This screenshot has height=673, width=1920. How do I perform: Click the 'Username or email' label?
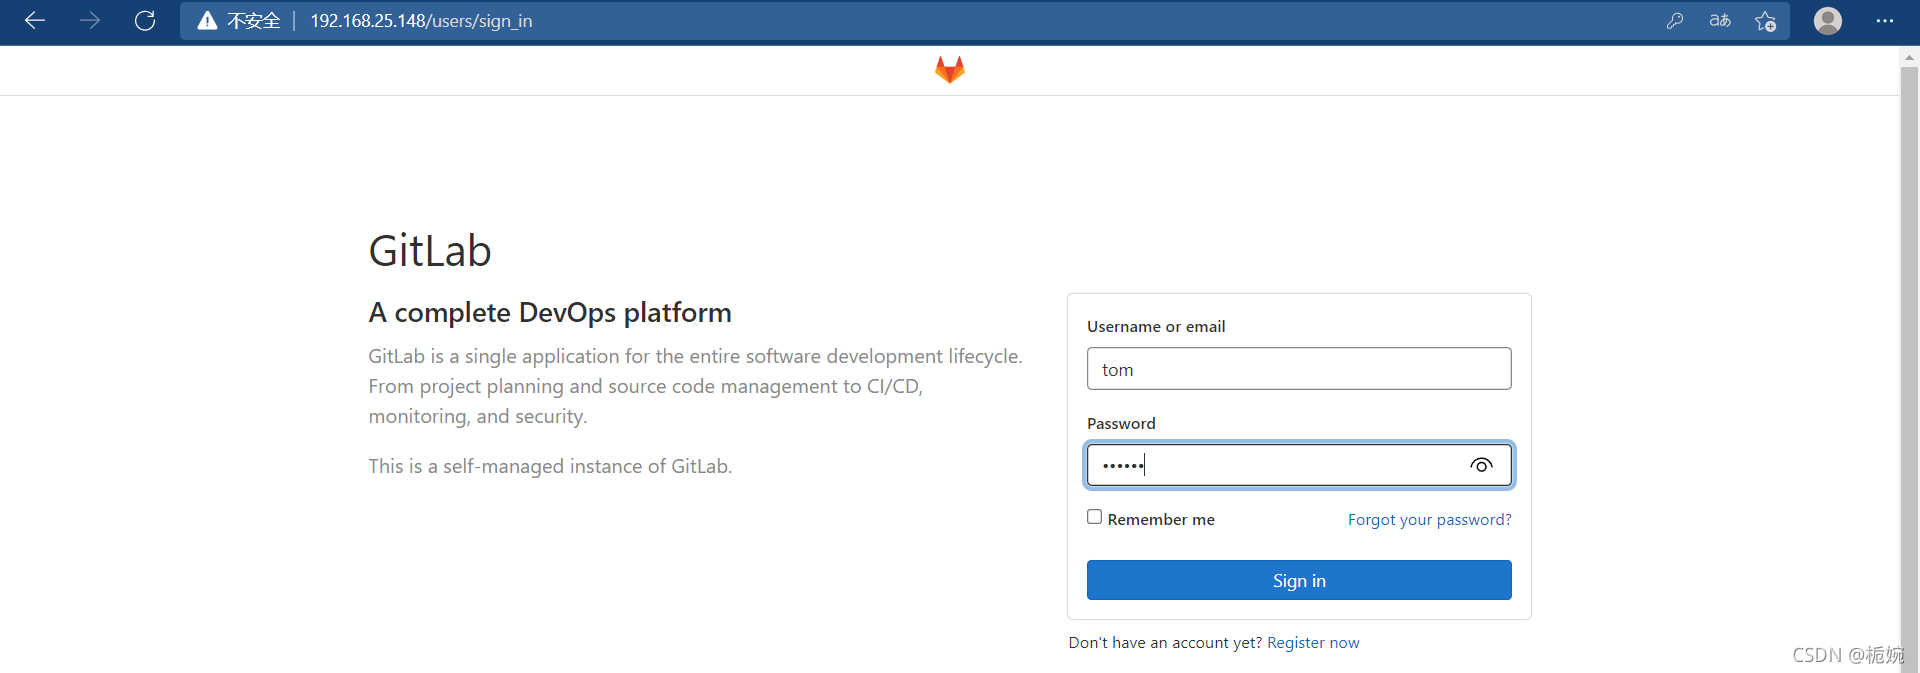pyautogui.click(x=1156, y=327)
